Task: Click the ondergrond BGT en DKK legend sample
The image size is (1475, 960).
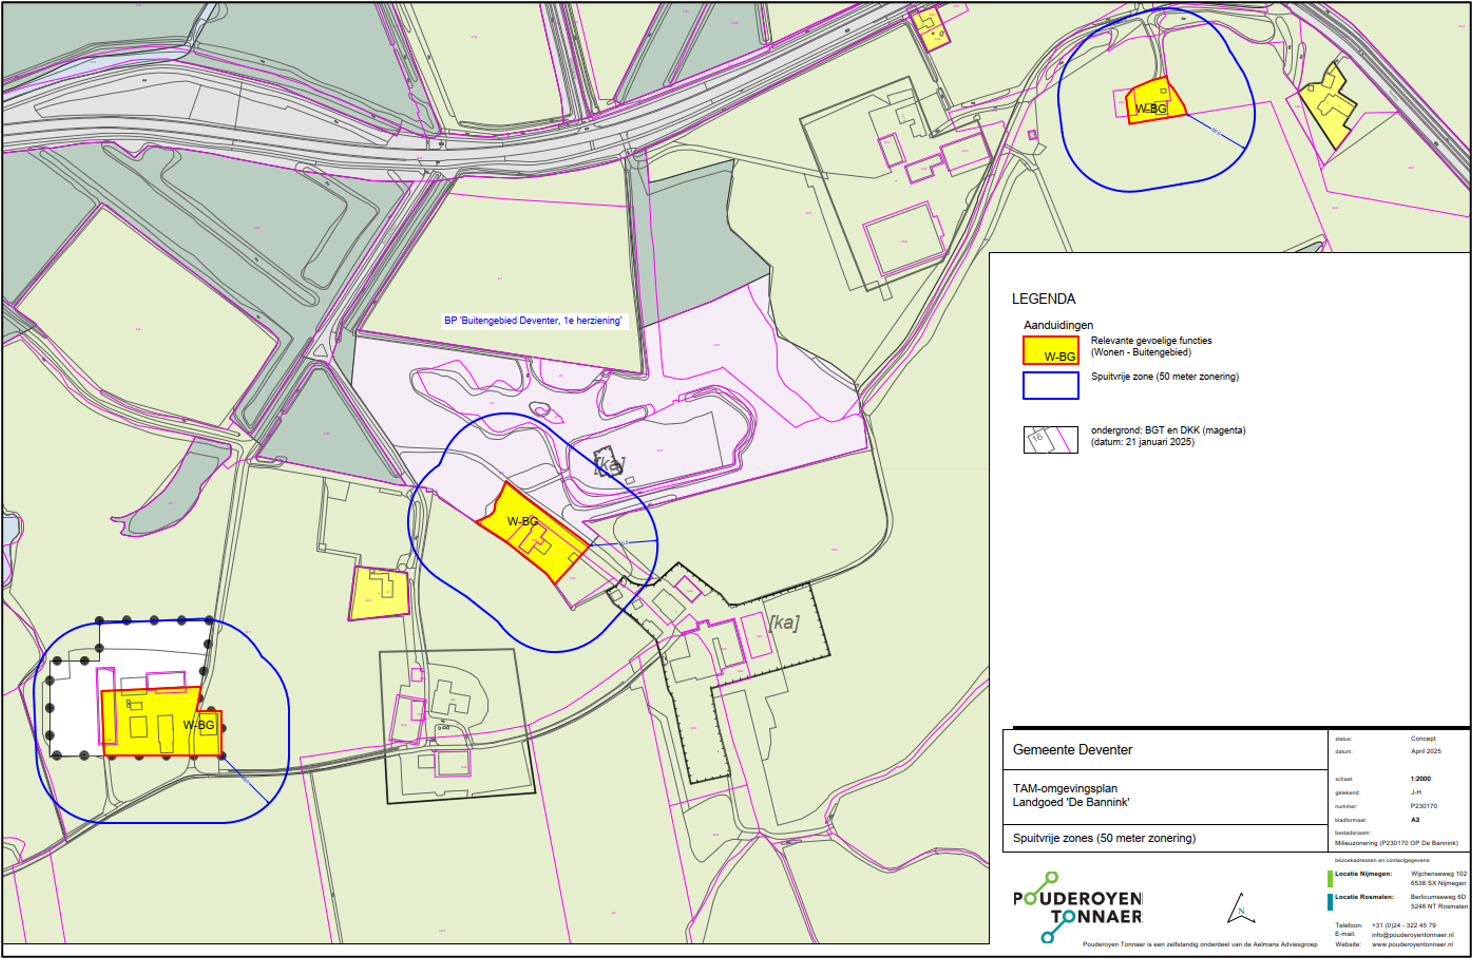Action: 1050,440
